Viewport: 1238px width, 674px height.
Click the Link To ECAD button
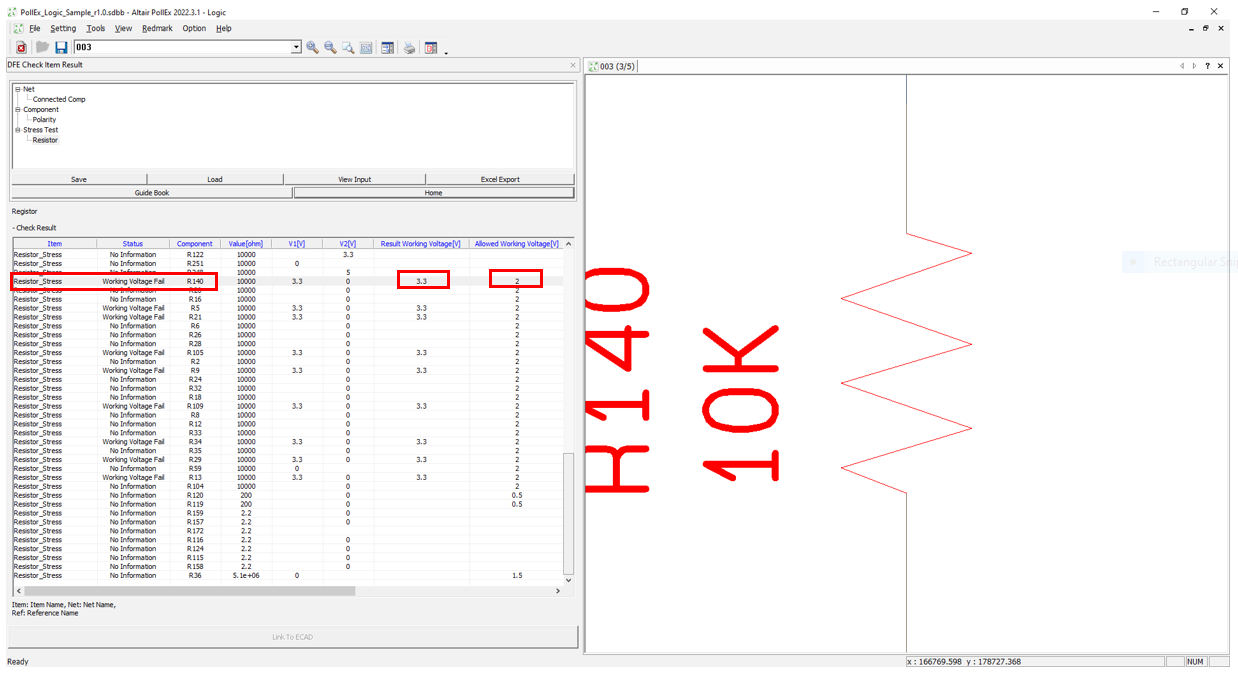[293, 637]
